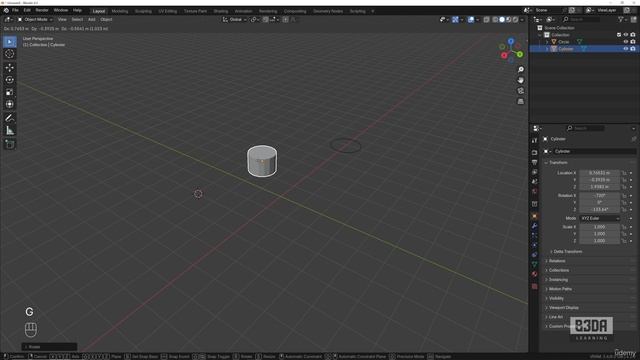640x360 pixels.
Task: Disable Circle in renders camera icon
Action: point(633,42)
